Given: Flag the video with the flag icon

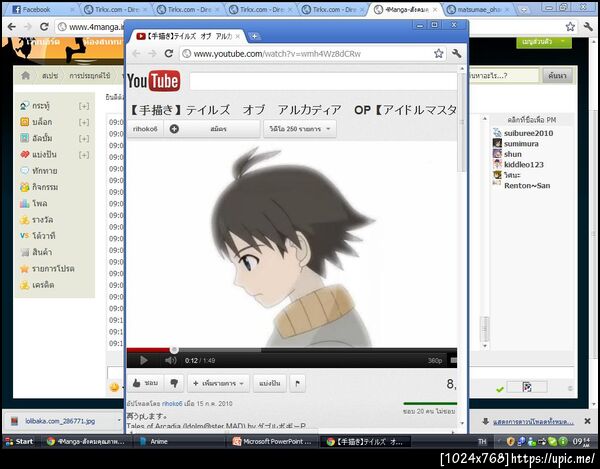Looking at the screenshot, I should (298, 383).
